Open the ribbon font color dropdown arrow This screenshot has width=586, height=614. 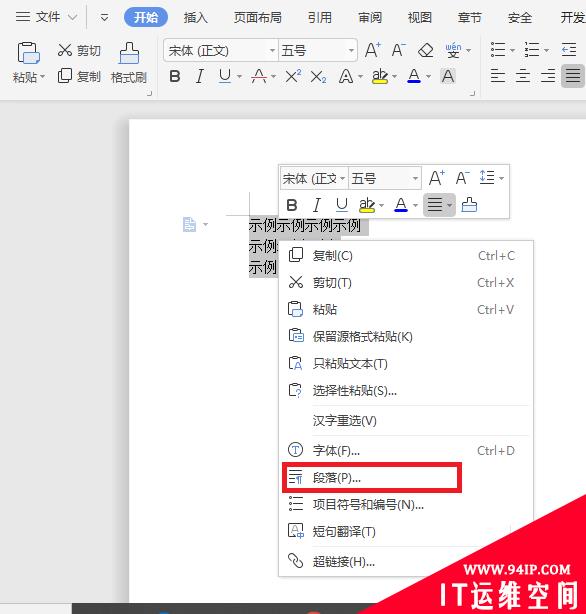pyautogui.click(x=429, y=76)
